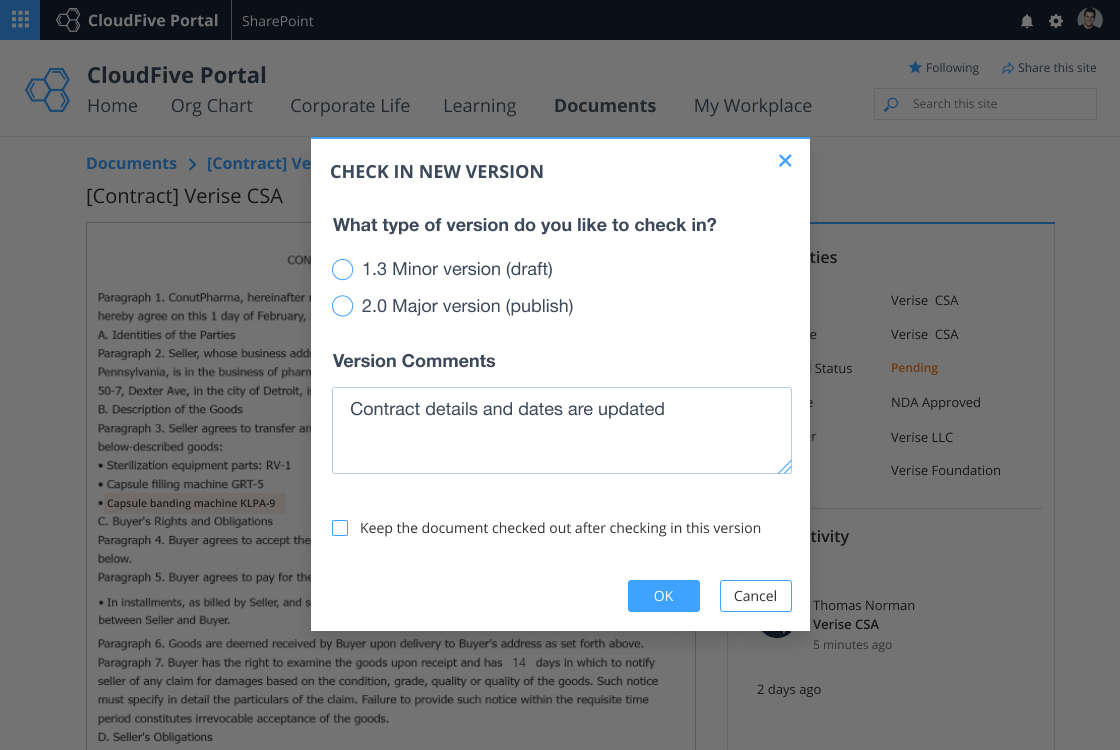Click the CloudFive hexagon logo in header
Image resolution: width=1120 pixels, height=750 pixels.
click(47, 90)
